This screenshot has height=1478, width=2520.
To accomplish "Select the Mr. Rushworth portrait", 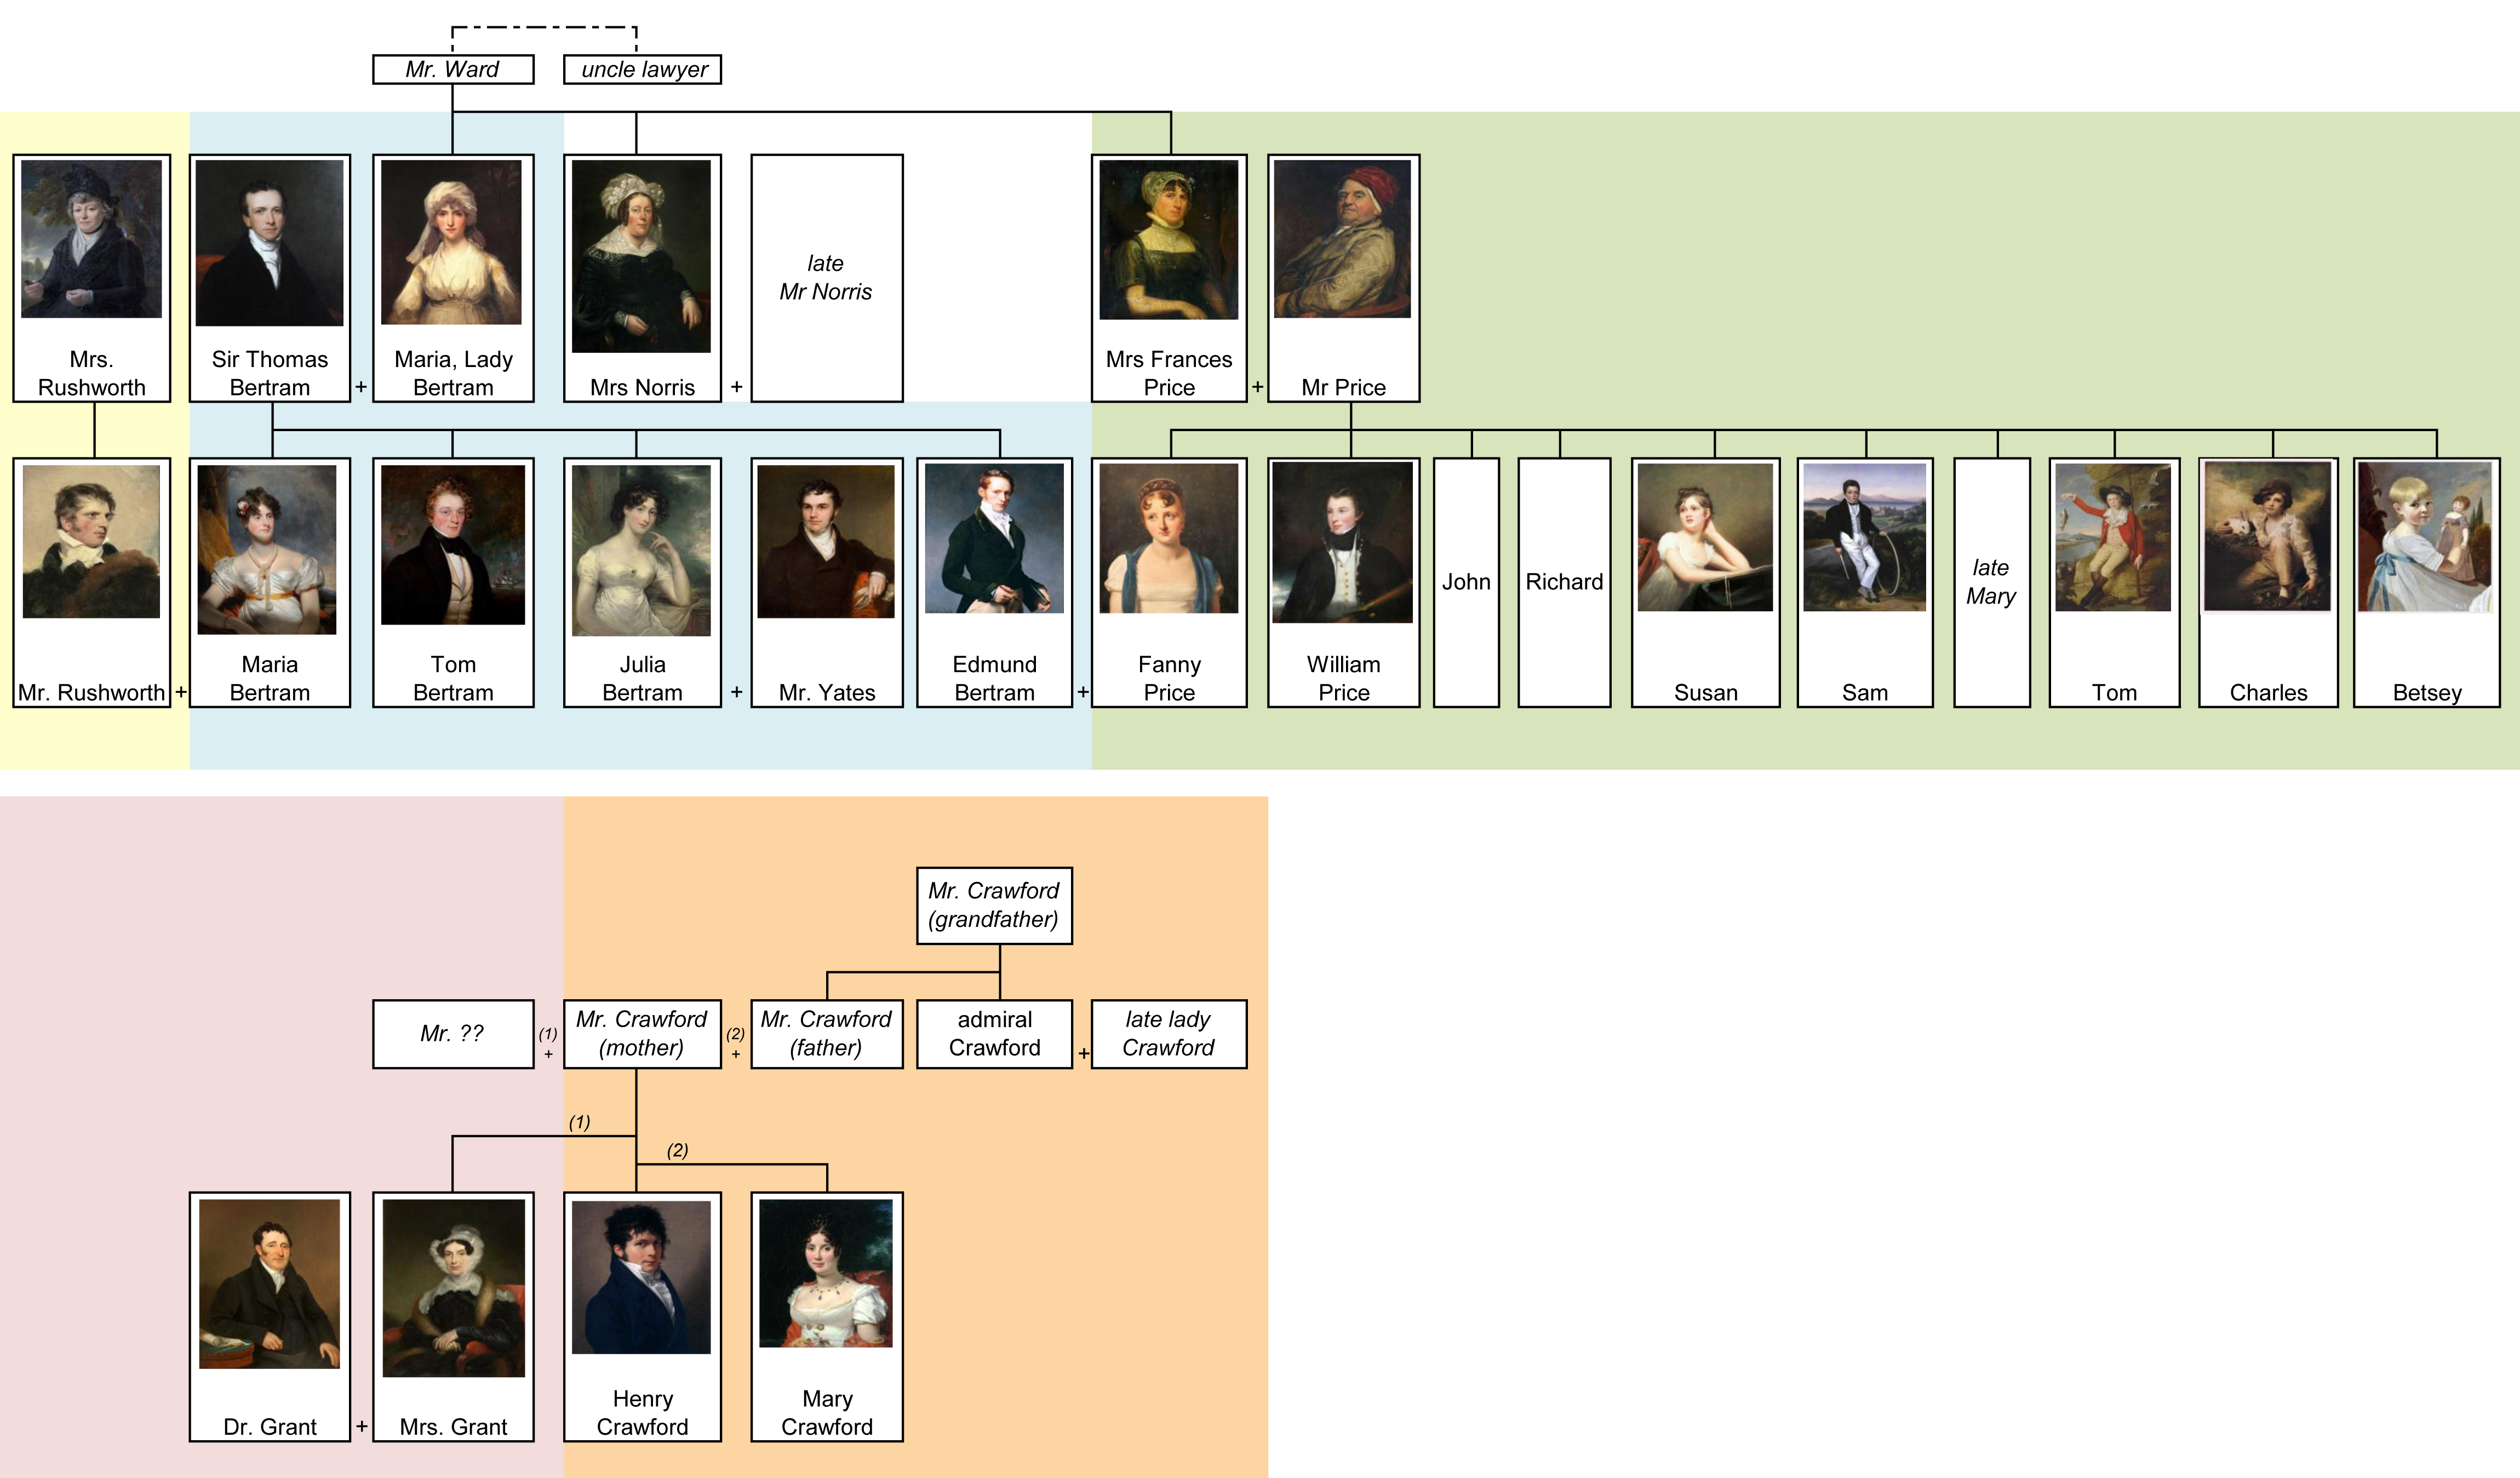I will click(91, 541).
